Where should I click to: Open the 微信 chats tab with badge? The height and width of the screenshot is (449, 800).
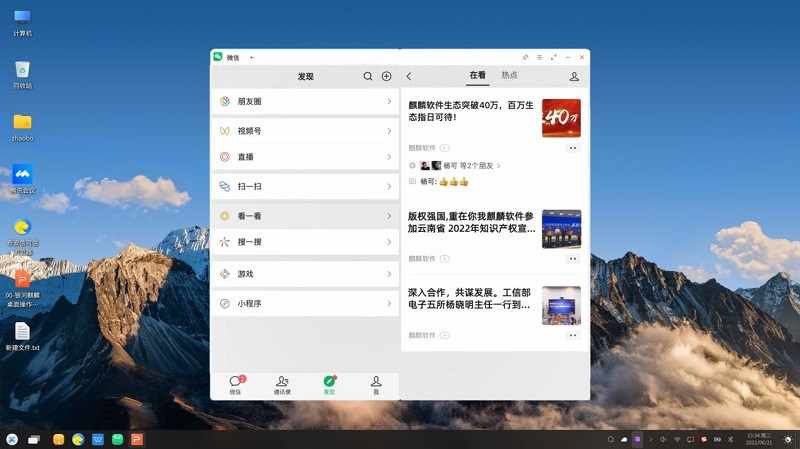pos(236,385)
